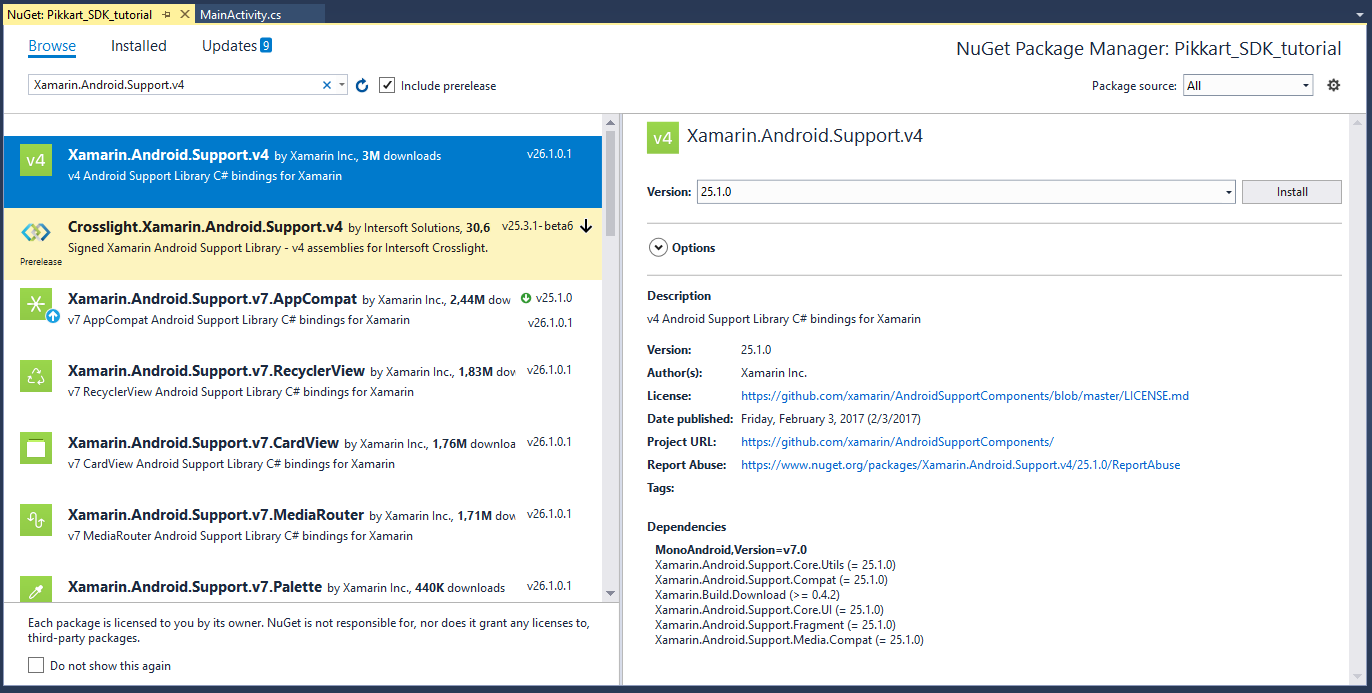Select Xamarin.Android.Support.v7.RecyclerView package row
Viewport: 1372px width, 693px height.
pyautogui.click(x=303, y=388)
